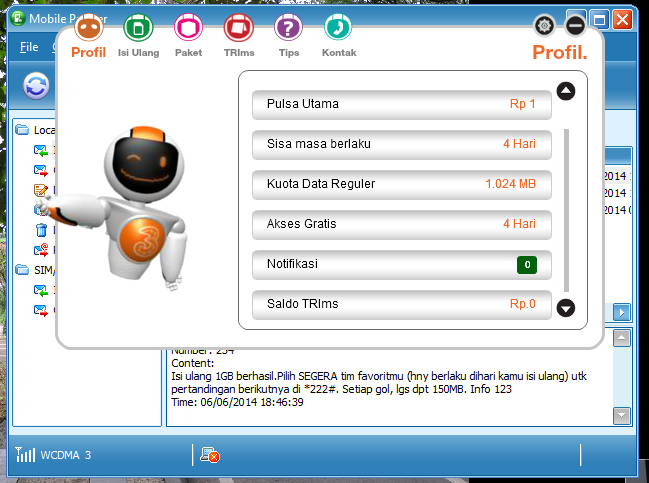Image resolution: width=649 pixels, height=483 pixels.
Task: Open the reports envelope icon below trash
Action: (41, 250)
